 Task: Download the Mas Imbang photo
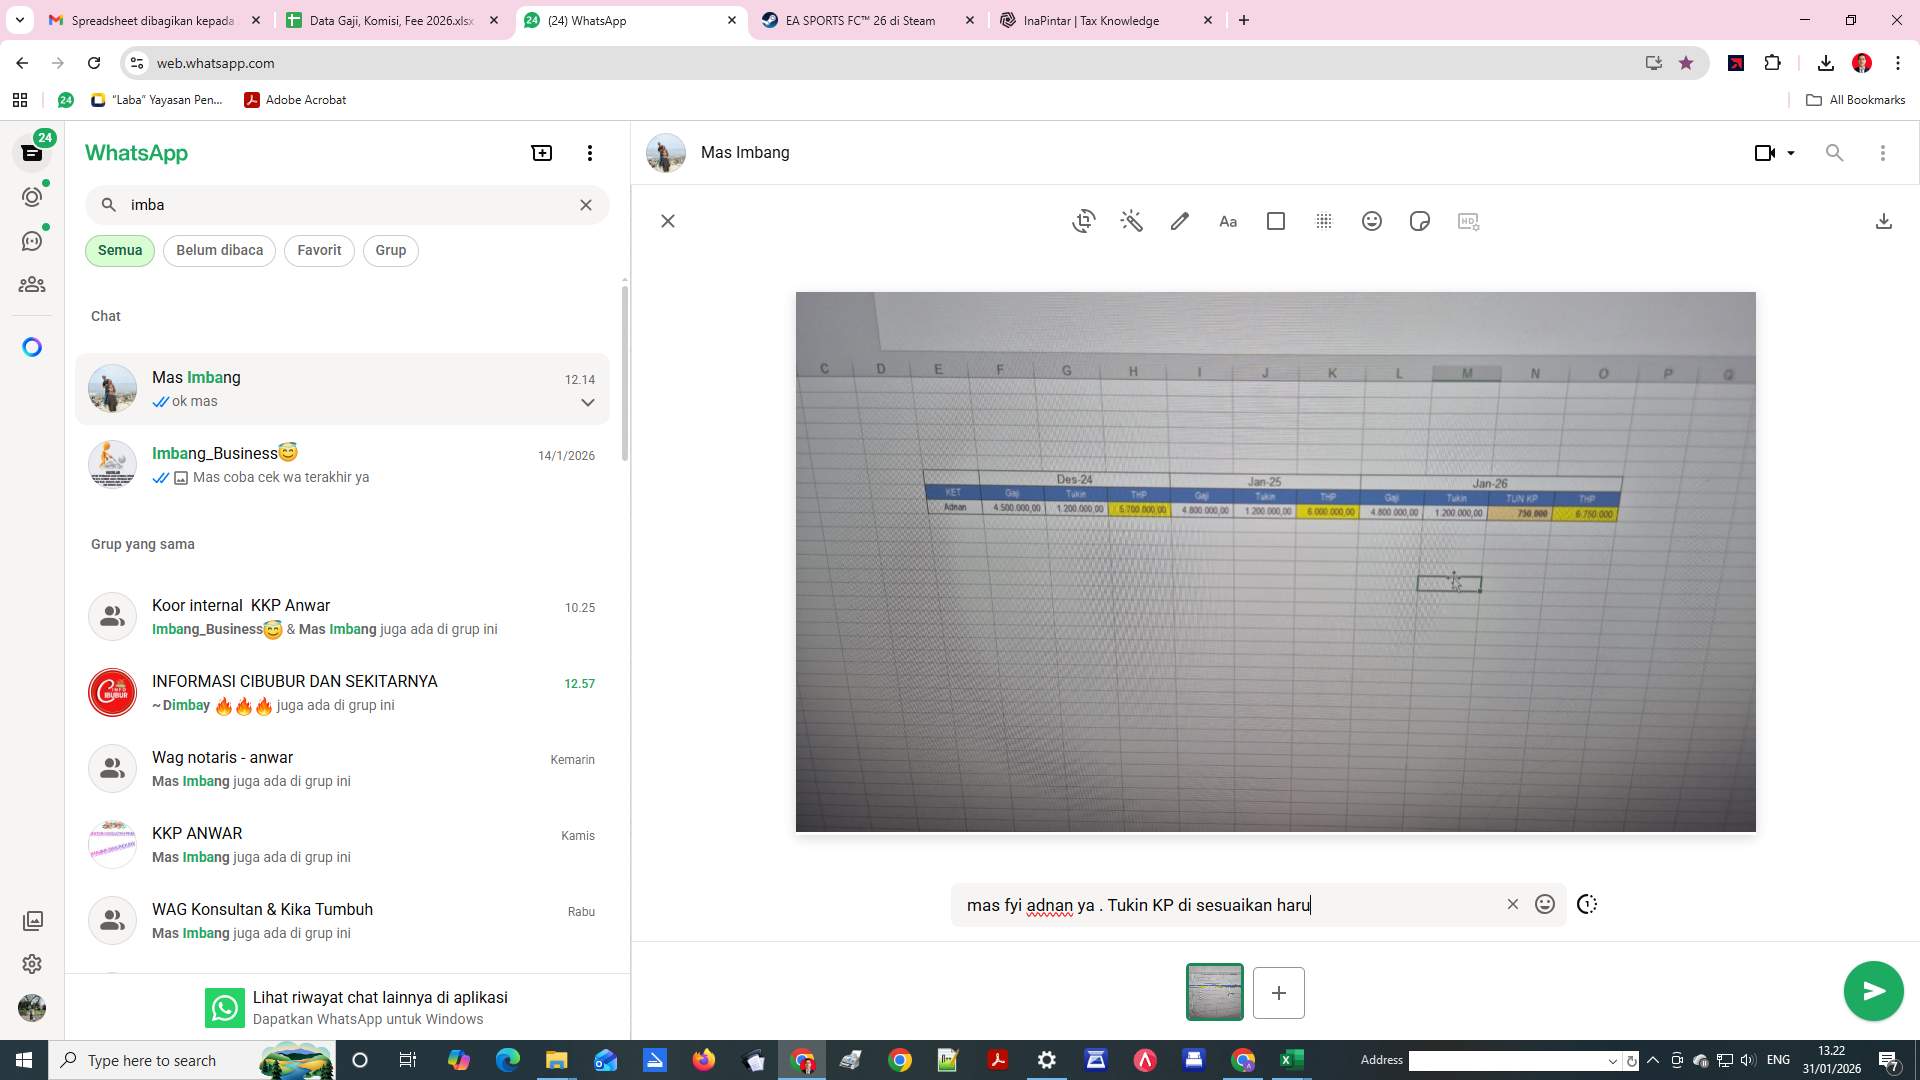tap(1884, 221)
